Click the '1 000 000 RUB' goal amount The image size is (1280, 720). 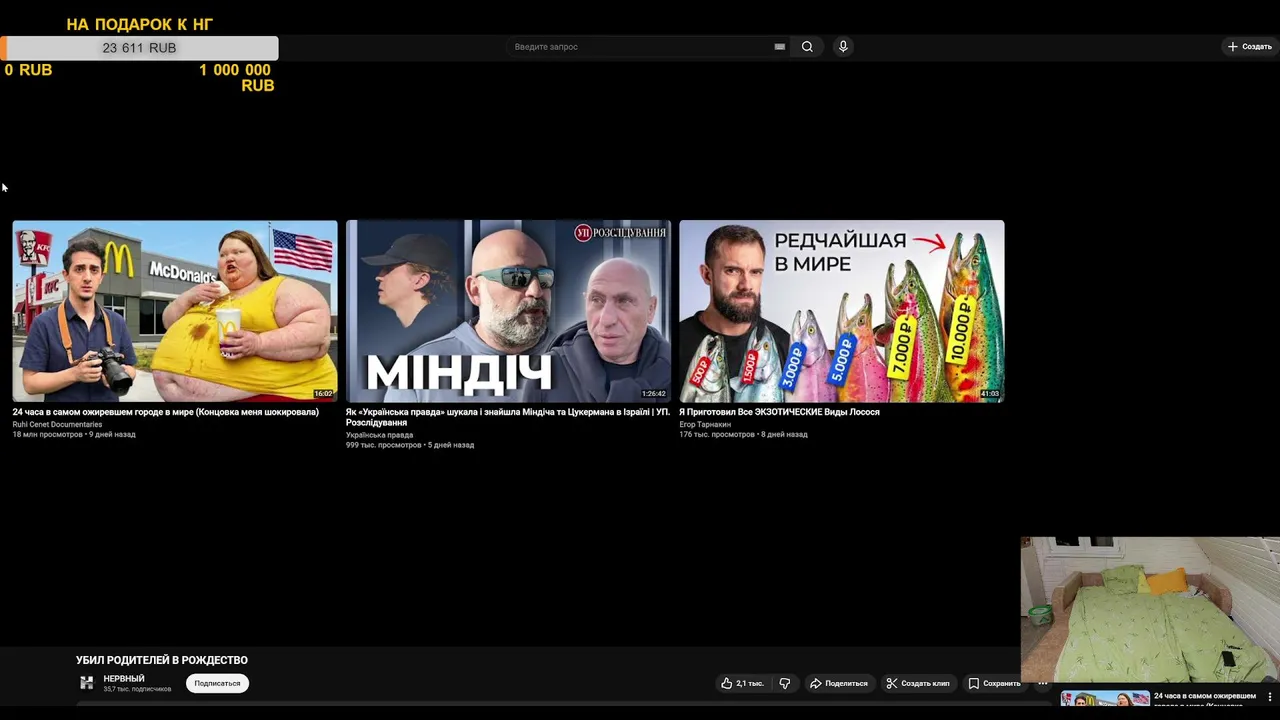pyautogui.click(x=236, y=78)
